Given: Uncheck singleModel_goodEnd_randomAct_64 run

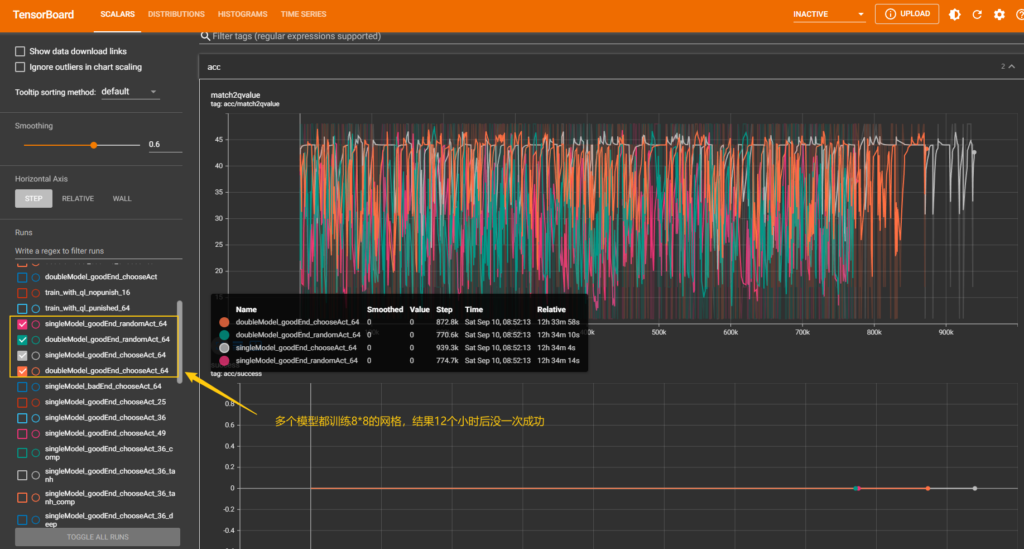Looking at the screenshot, I should click(22, 324).
